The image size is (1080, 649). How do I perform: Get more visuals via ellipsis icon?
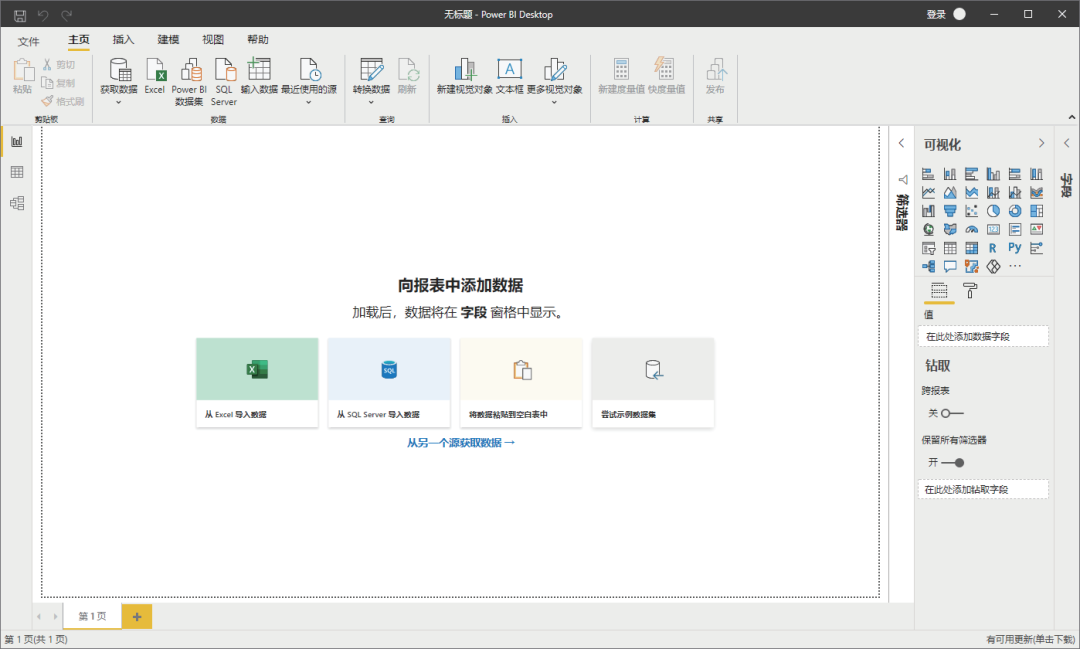(1015, 267)
